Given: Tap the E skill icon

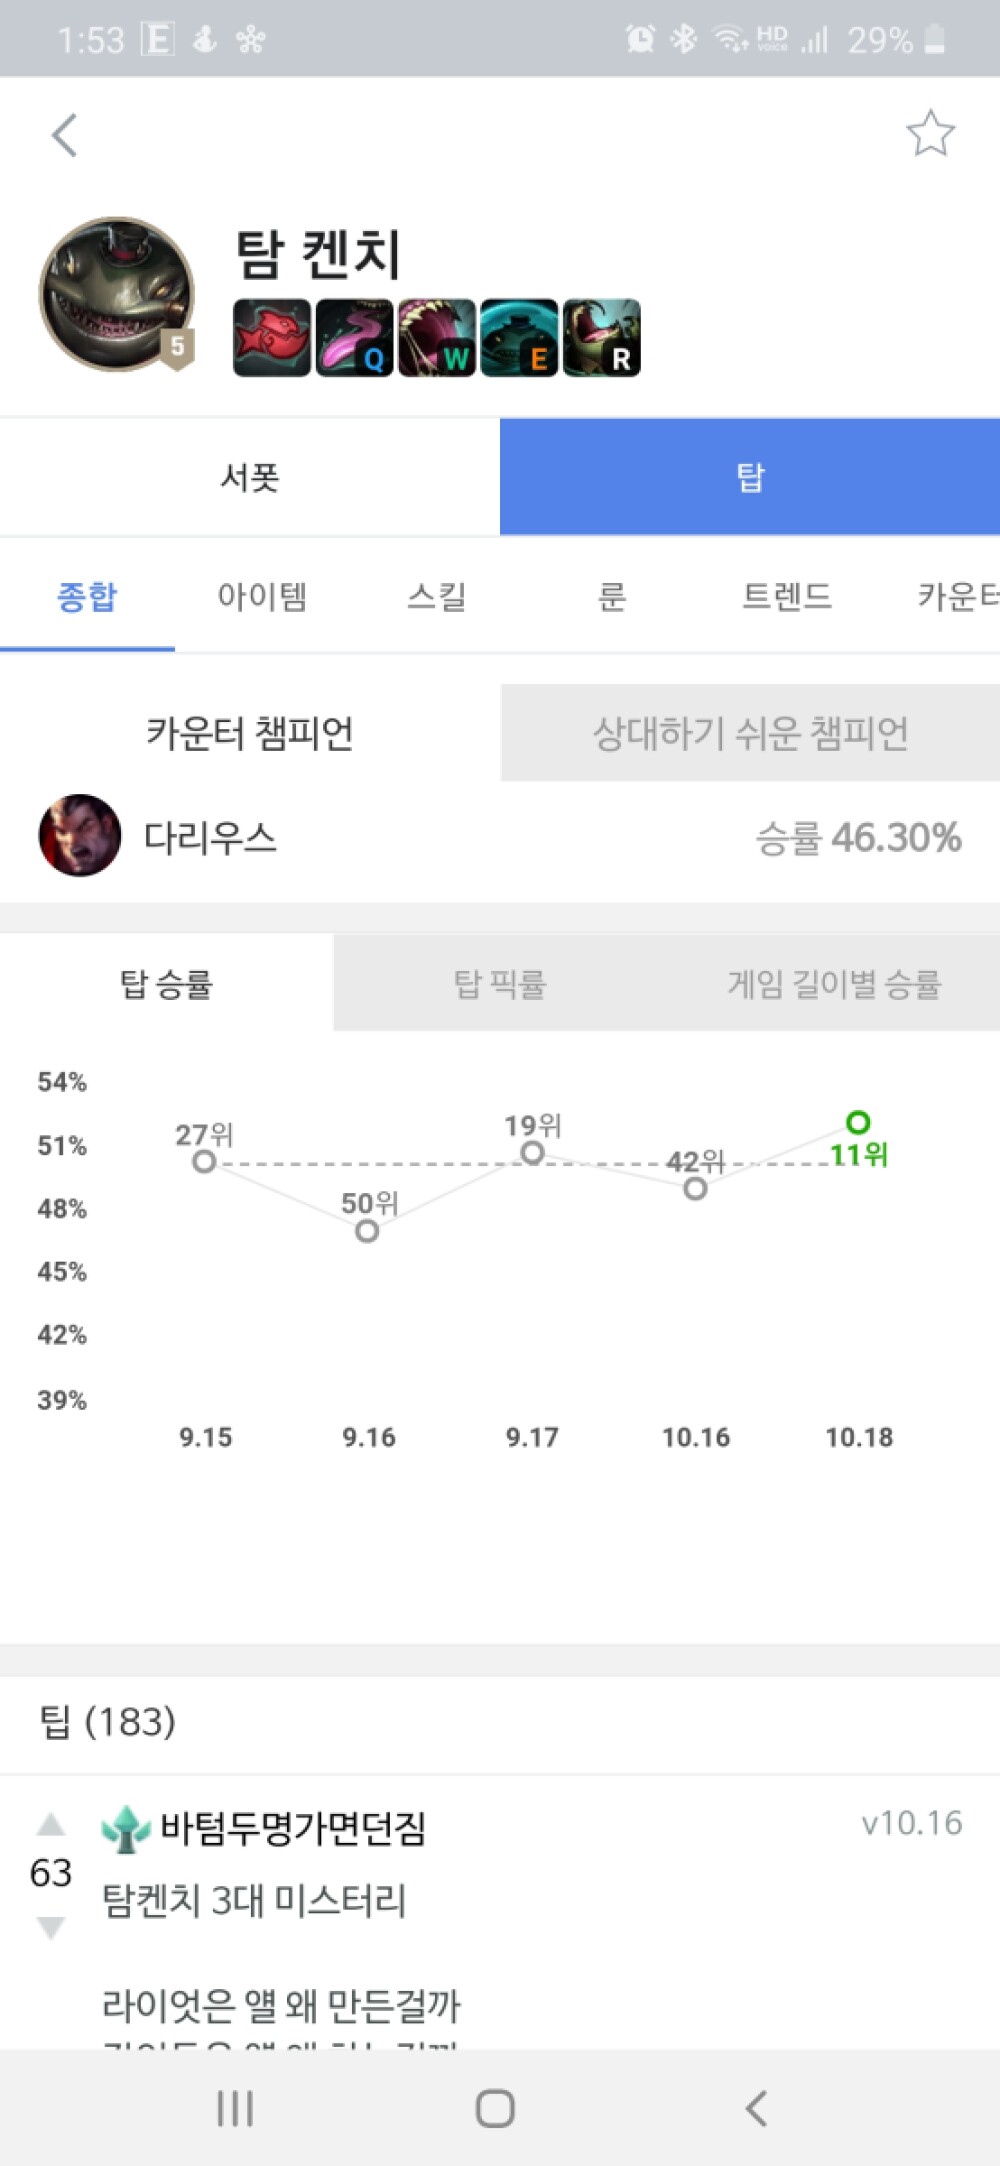Looking at the screenshot, I should click(x=519, y=338).
